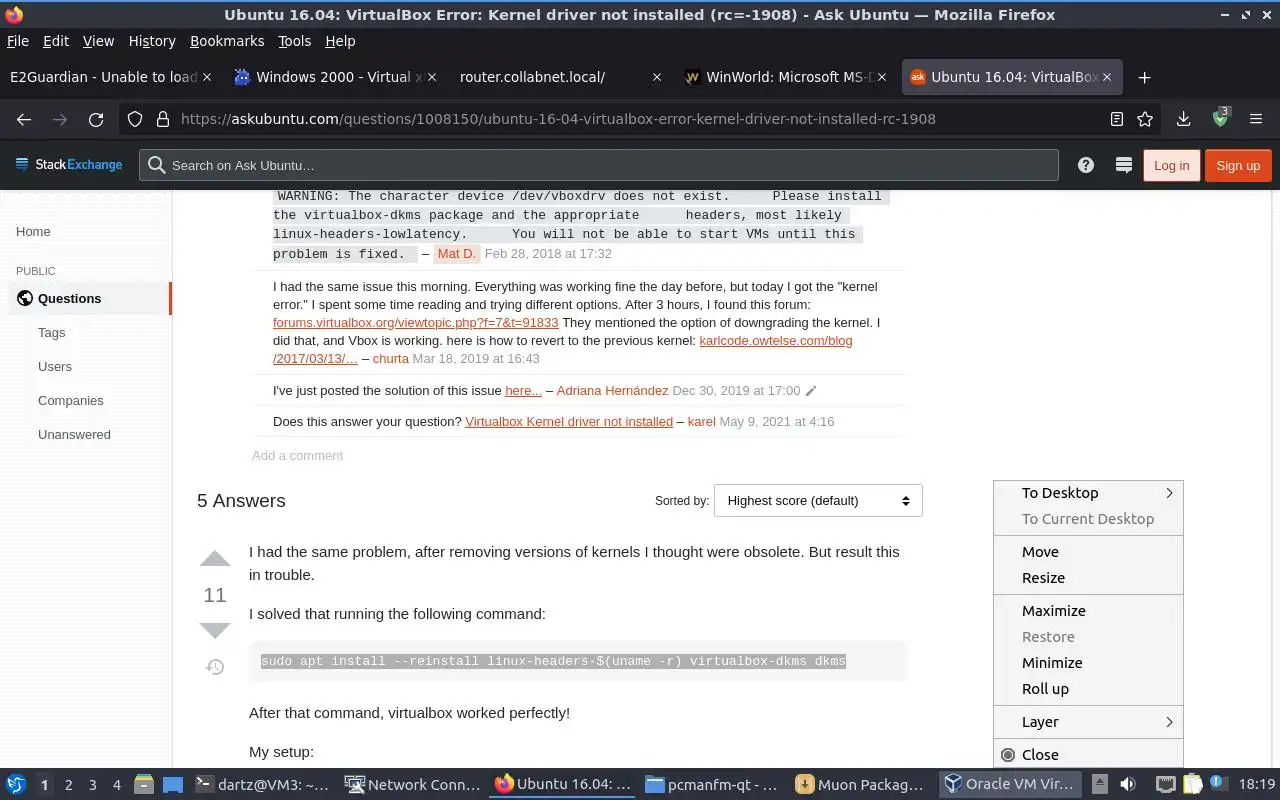
Task: Show activity history of first answer
Action: [215, 667]
